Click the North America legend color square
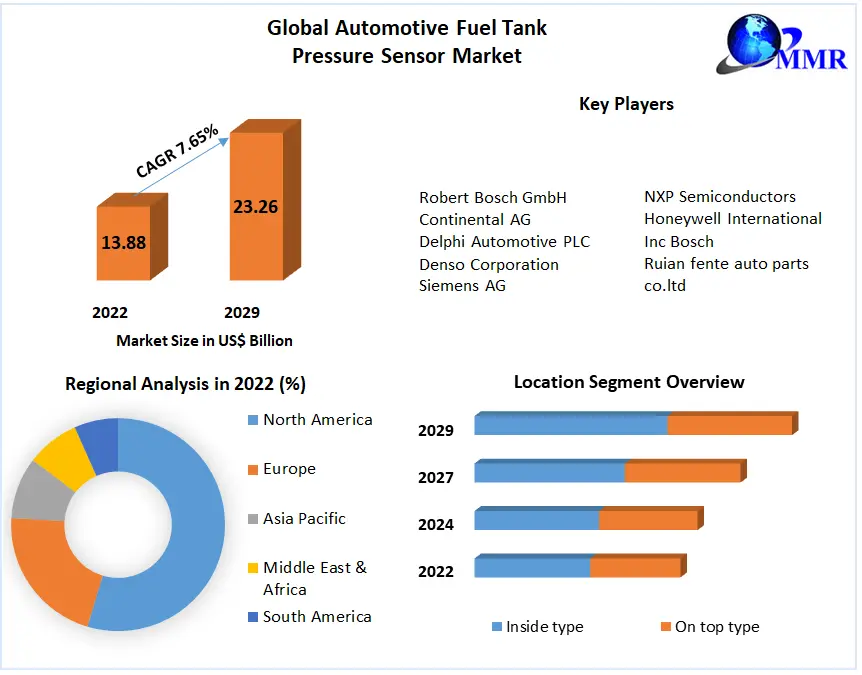 [x=253, y=420]
